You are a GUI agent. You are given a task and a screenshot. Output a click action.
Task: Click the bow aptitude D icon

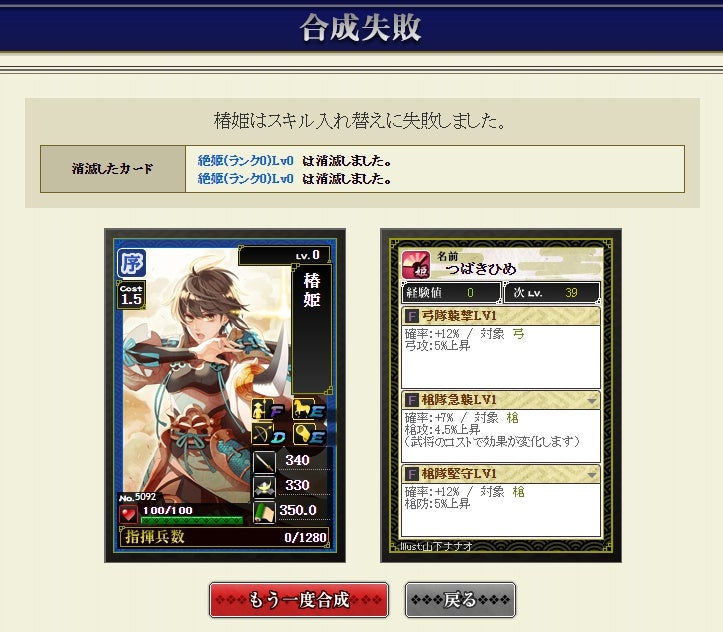(x=268, y=434)
